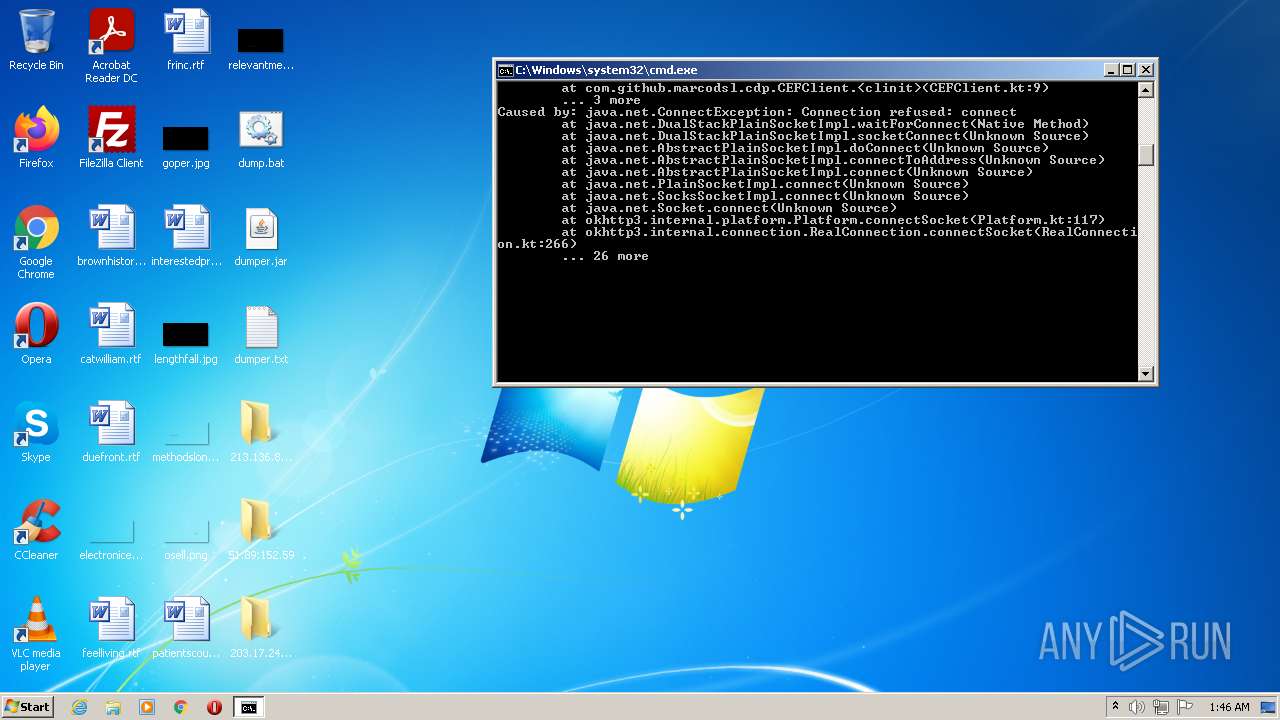Screen dimensions: 1280x720
Task: Open the volume speaker tray icon
Action: [1137, 707]
